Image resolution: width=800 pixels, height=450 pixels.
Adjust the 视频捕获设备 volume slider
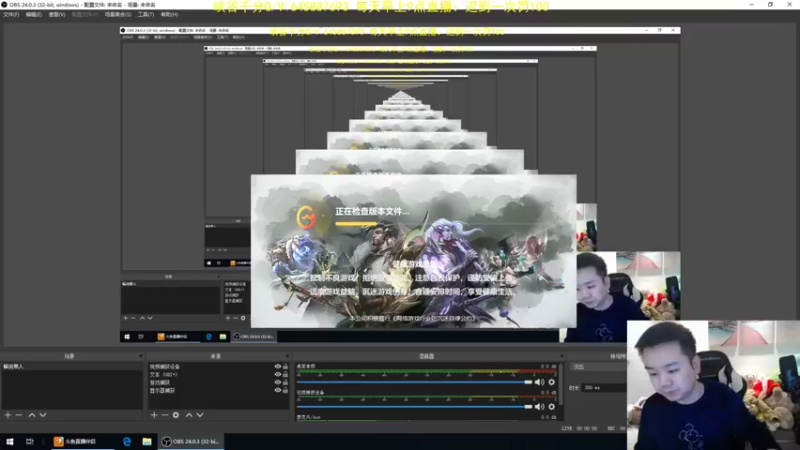(x=414, y=407)
